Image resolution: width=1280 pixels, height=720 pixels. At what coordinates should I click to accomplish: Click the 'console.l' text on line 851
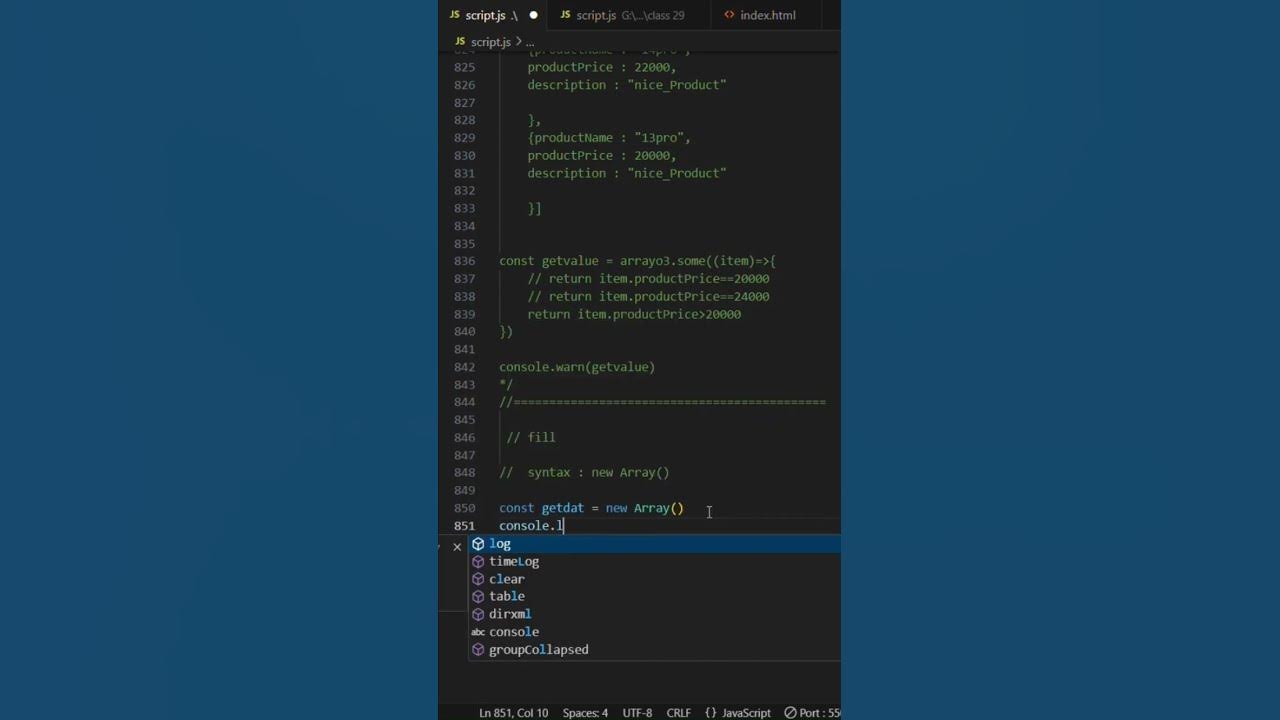[531, 526]
